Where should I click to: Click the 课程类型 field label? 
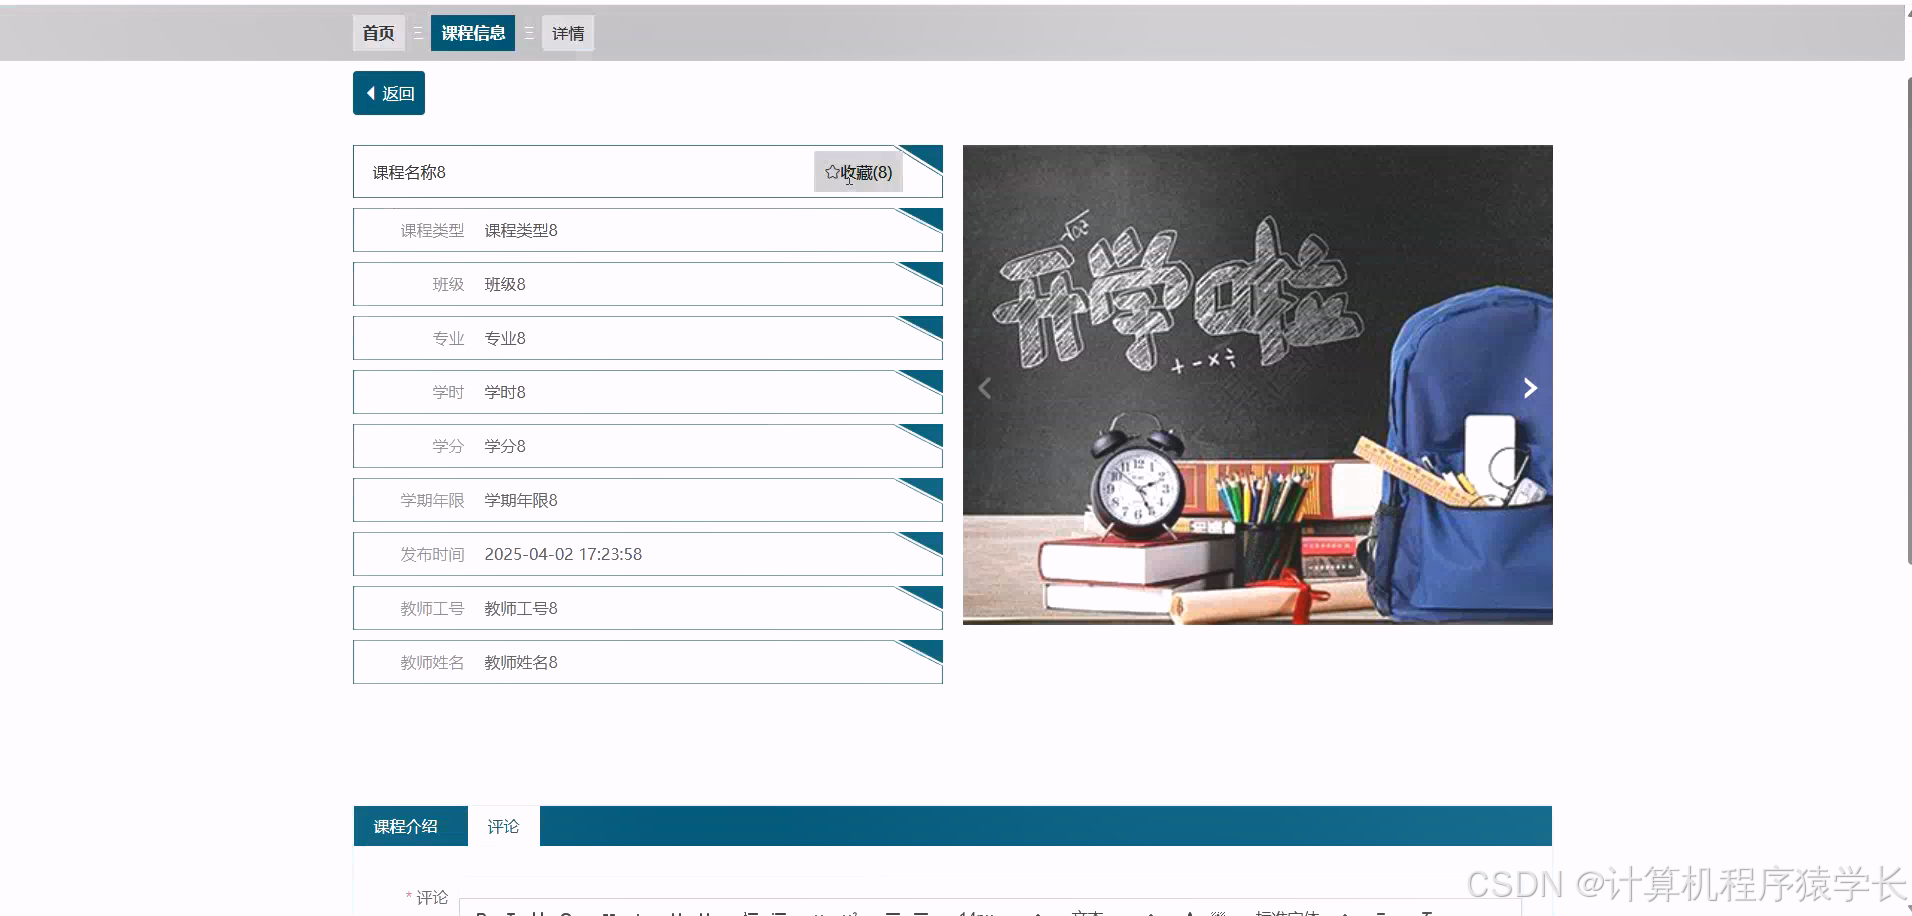432,230
